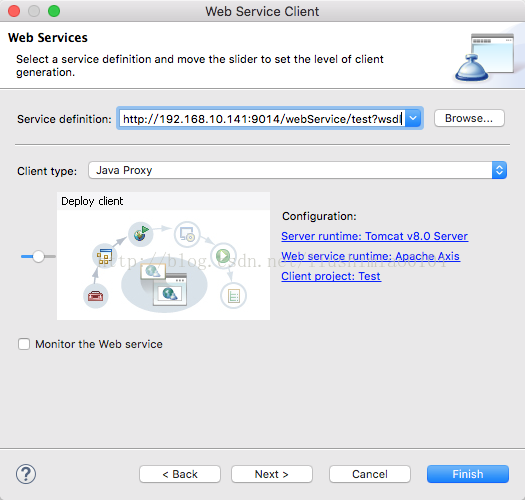
Task: Open Server runtime: Tomcat v8.0 Server link
Action: 374,236
